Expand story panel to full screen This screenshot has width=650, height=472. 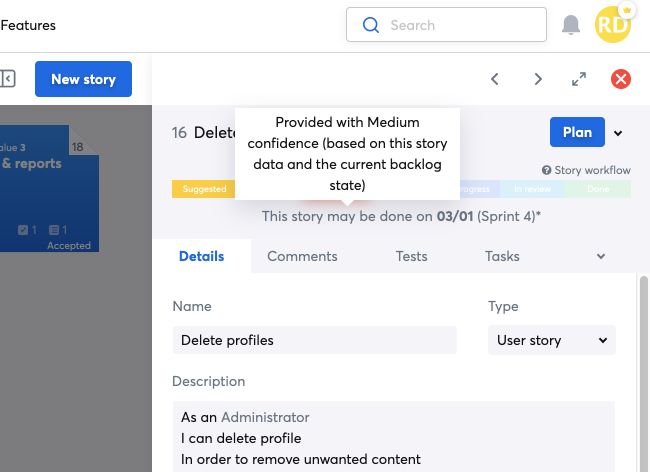tap(579, 79)
